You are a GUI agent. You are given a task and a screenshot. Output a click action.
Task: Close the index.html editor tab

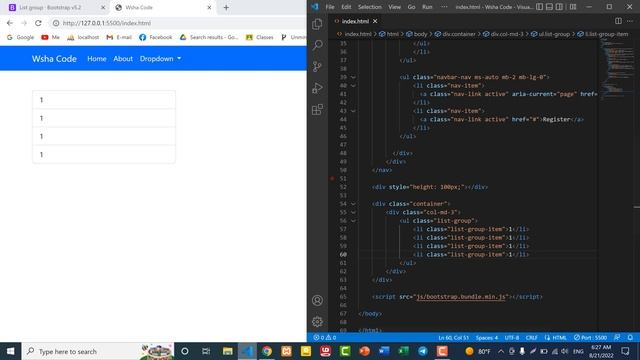click(x=375, y=21)
